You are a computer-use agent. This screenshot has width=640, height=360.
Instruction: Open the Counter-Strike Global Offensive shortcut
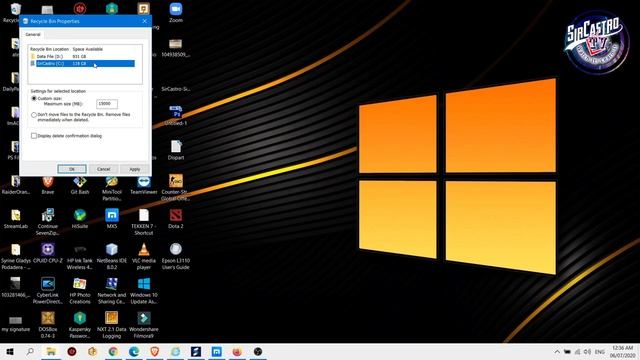click(x=176, y=188)
